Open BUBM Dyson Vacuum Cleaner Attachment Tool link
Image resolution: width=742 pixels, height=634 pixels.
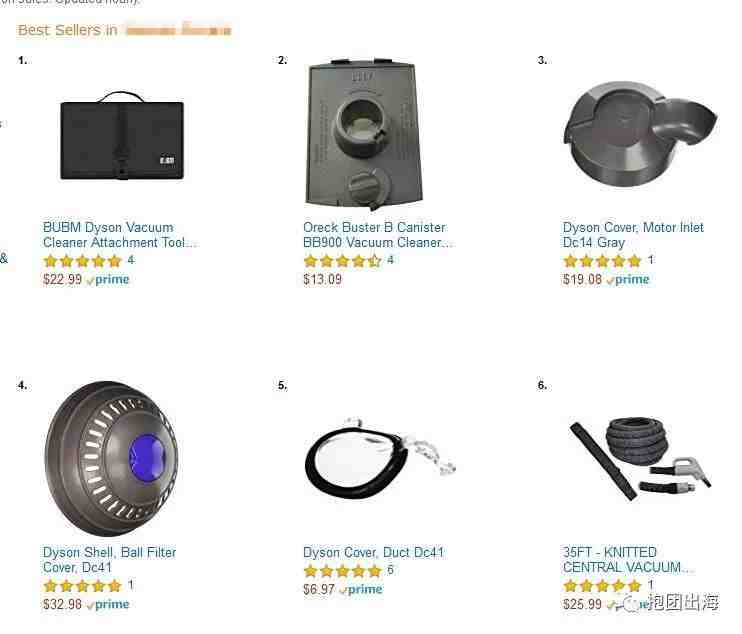(x=119, y=235)
